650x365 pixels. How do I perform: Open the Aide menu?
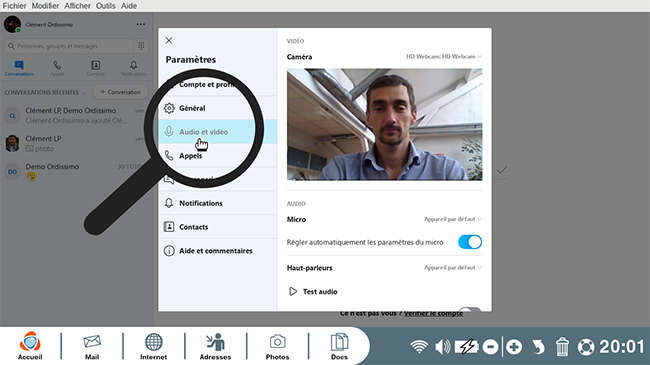coord(129,6)
